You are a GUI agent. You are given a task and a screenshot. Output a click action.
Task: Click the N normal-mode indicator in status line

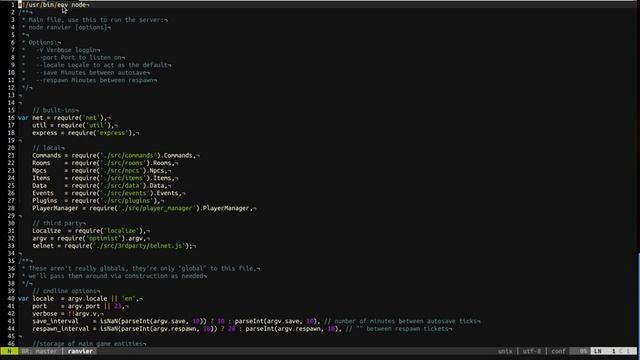pyautogui.click(x=9, y=351)
